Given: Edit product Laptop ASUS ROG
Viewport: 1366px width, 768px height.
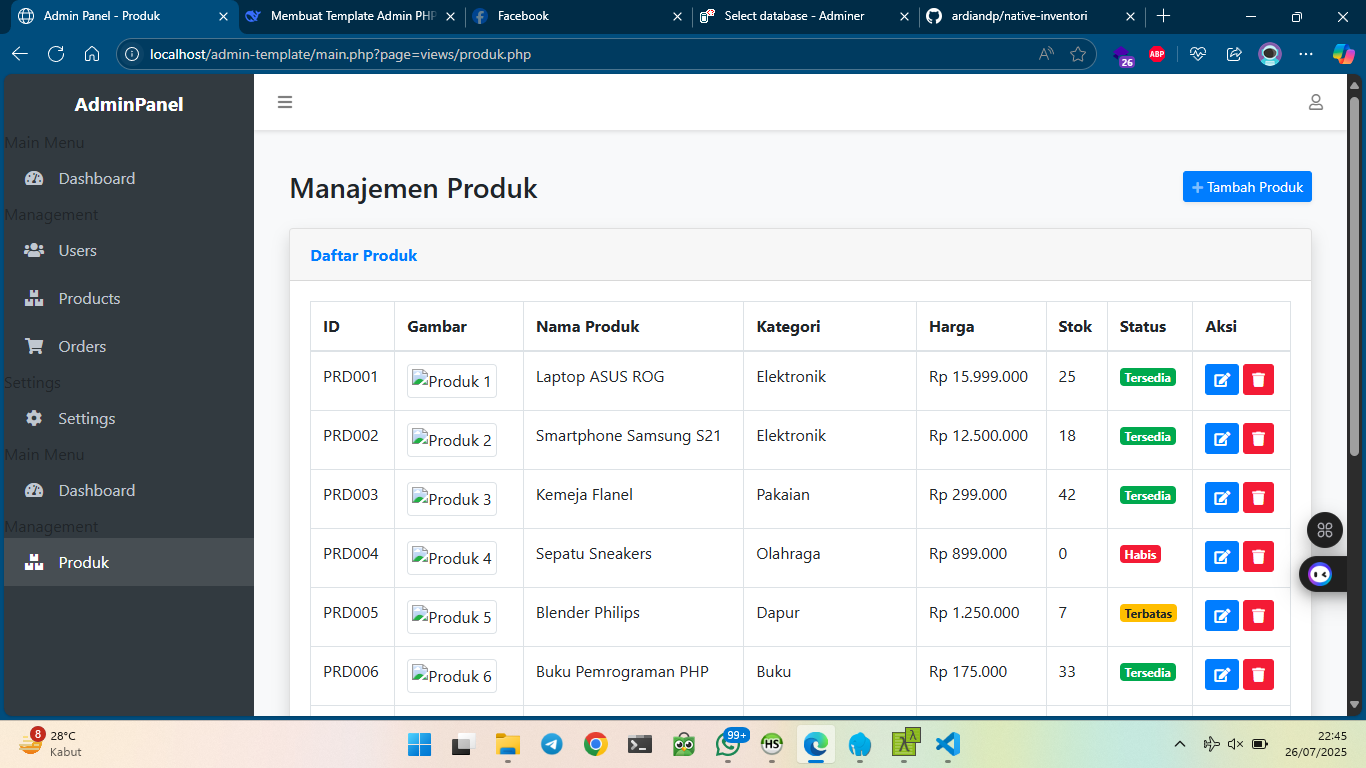Looking at the screenshot, I should click(x=1222, y=380).
